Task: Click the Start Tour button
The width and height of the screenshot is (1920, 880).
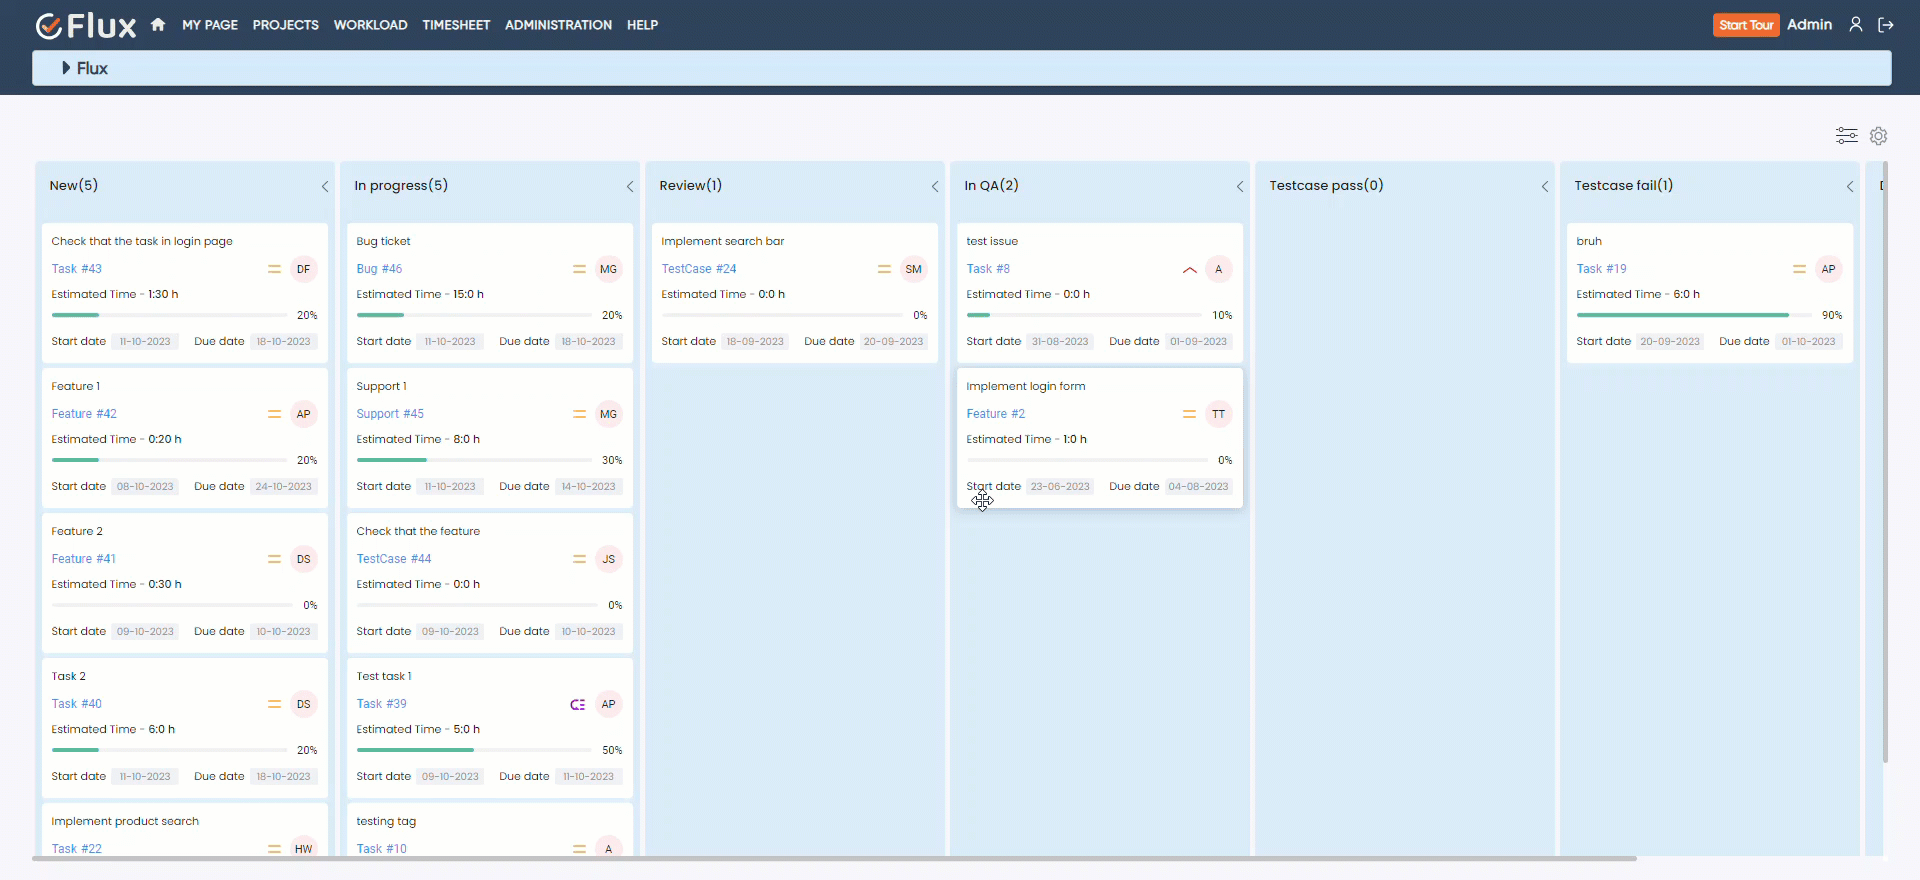Action: tap(1745, 25)
